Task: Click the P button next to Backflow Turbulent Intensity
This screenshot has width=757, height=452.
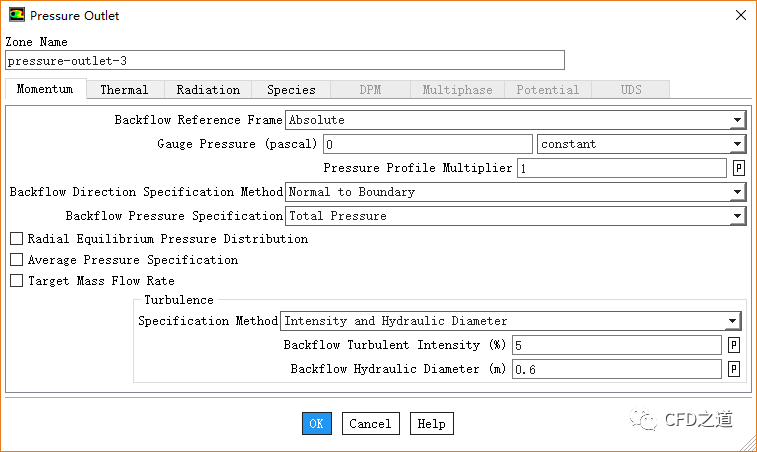Action: (x=733, y=345)
